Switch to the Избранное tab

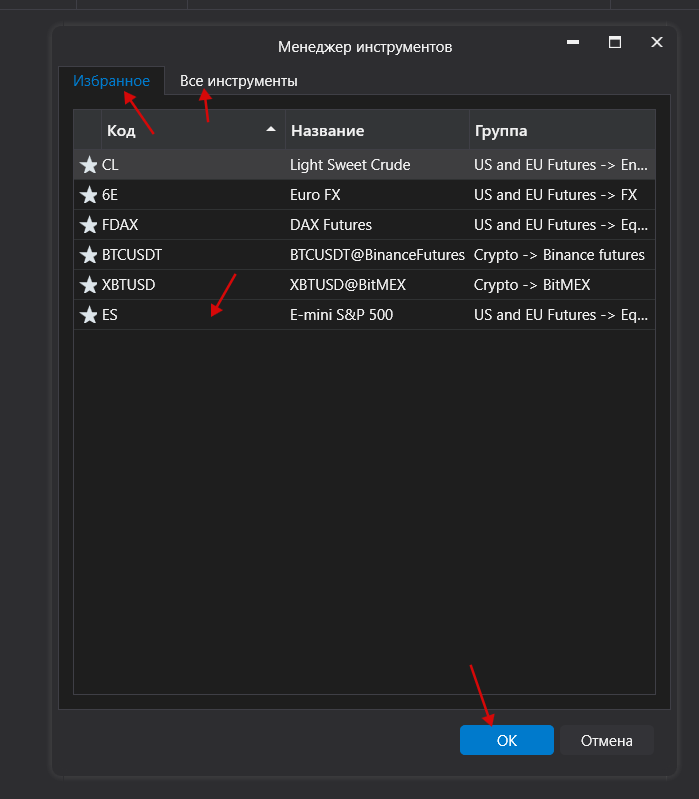[x=112, y=81]
